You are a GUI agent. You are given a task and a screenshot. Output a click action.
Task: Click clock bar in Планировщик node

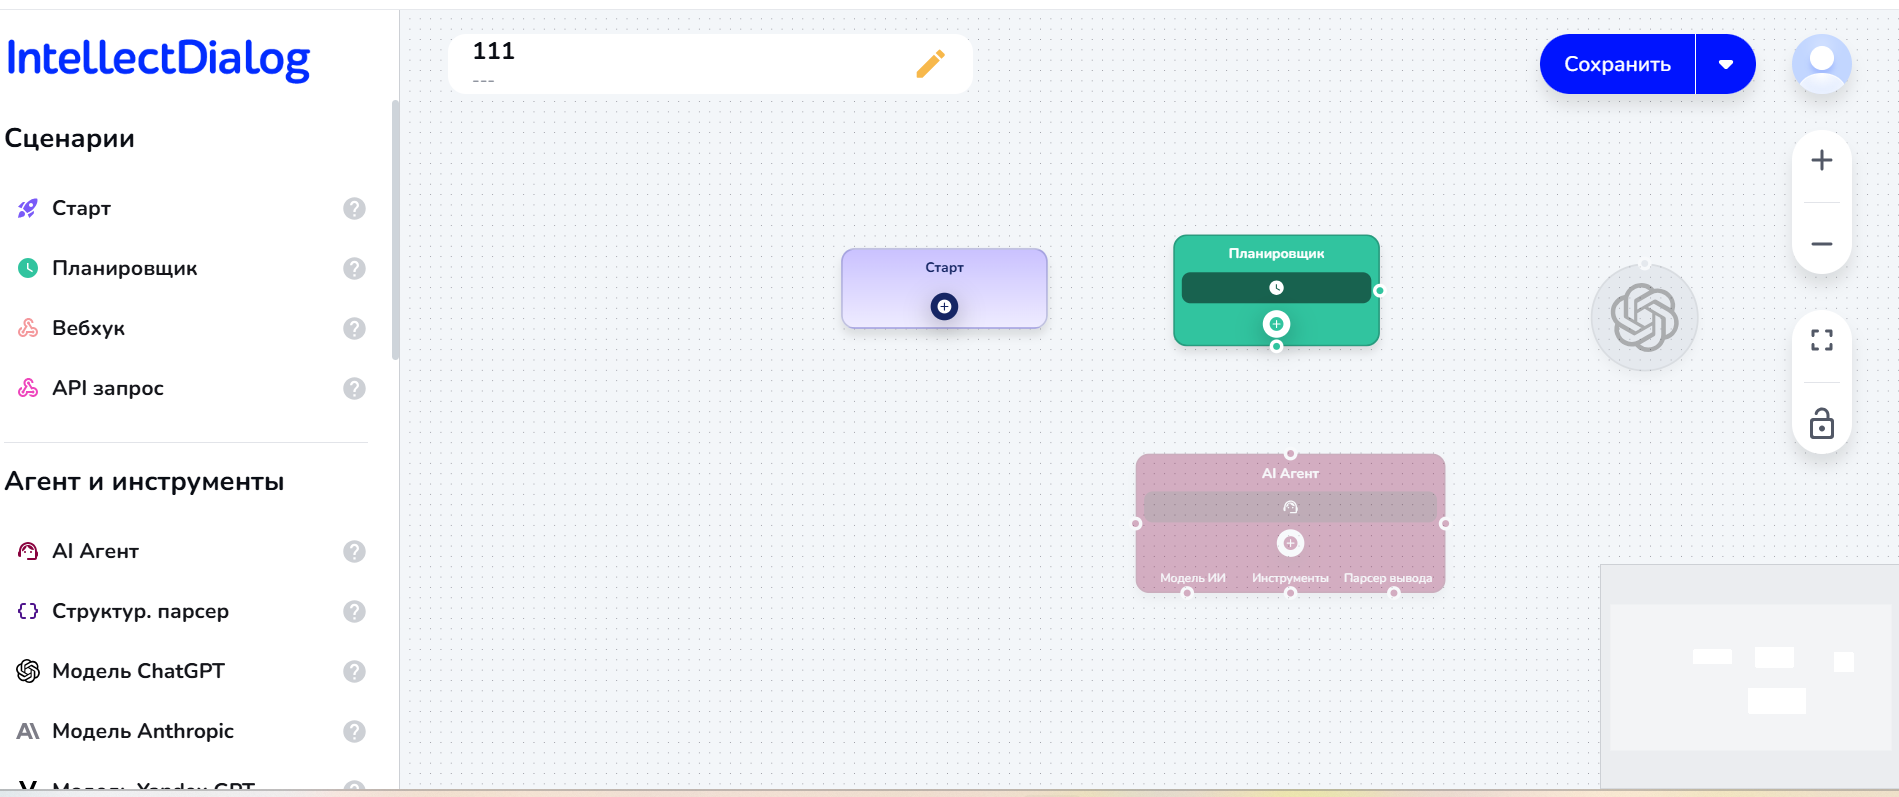click(1276, 288)
